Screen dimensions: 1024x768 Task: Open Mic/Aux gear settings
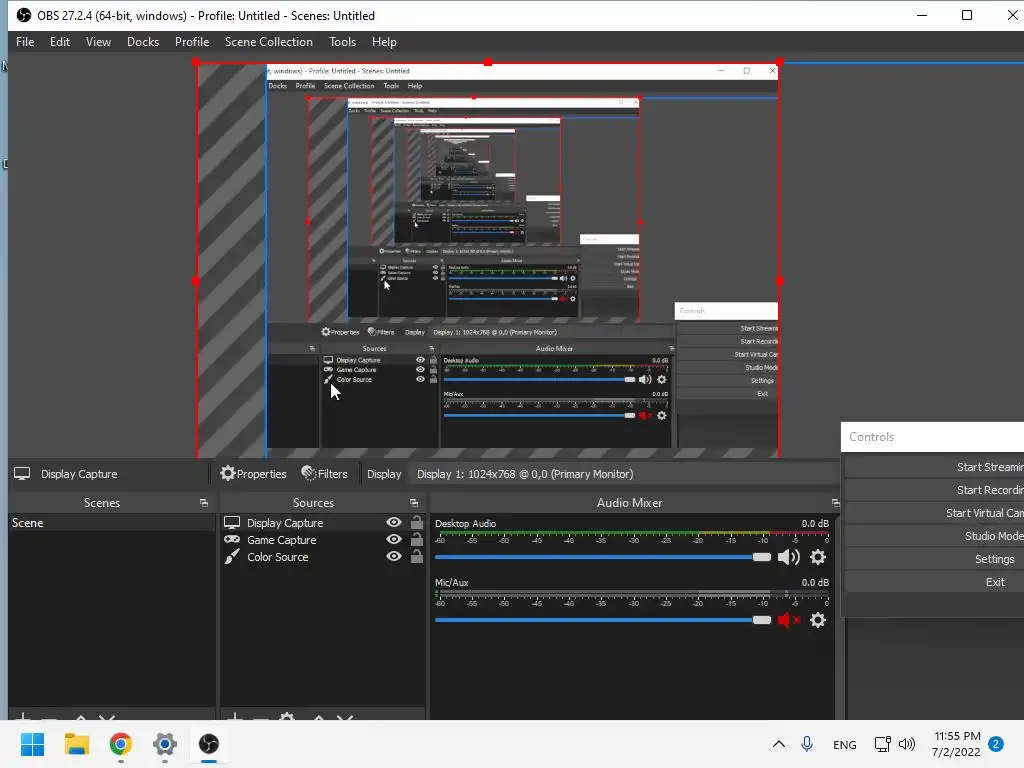pyautogui.click(x=818, y=620)
